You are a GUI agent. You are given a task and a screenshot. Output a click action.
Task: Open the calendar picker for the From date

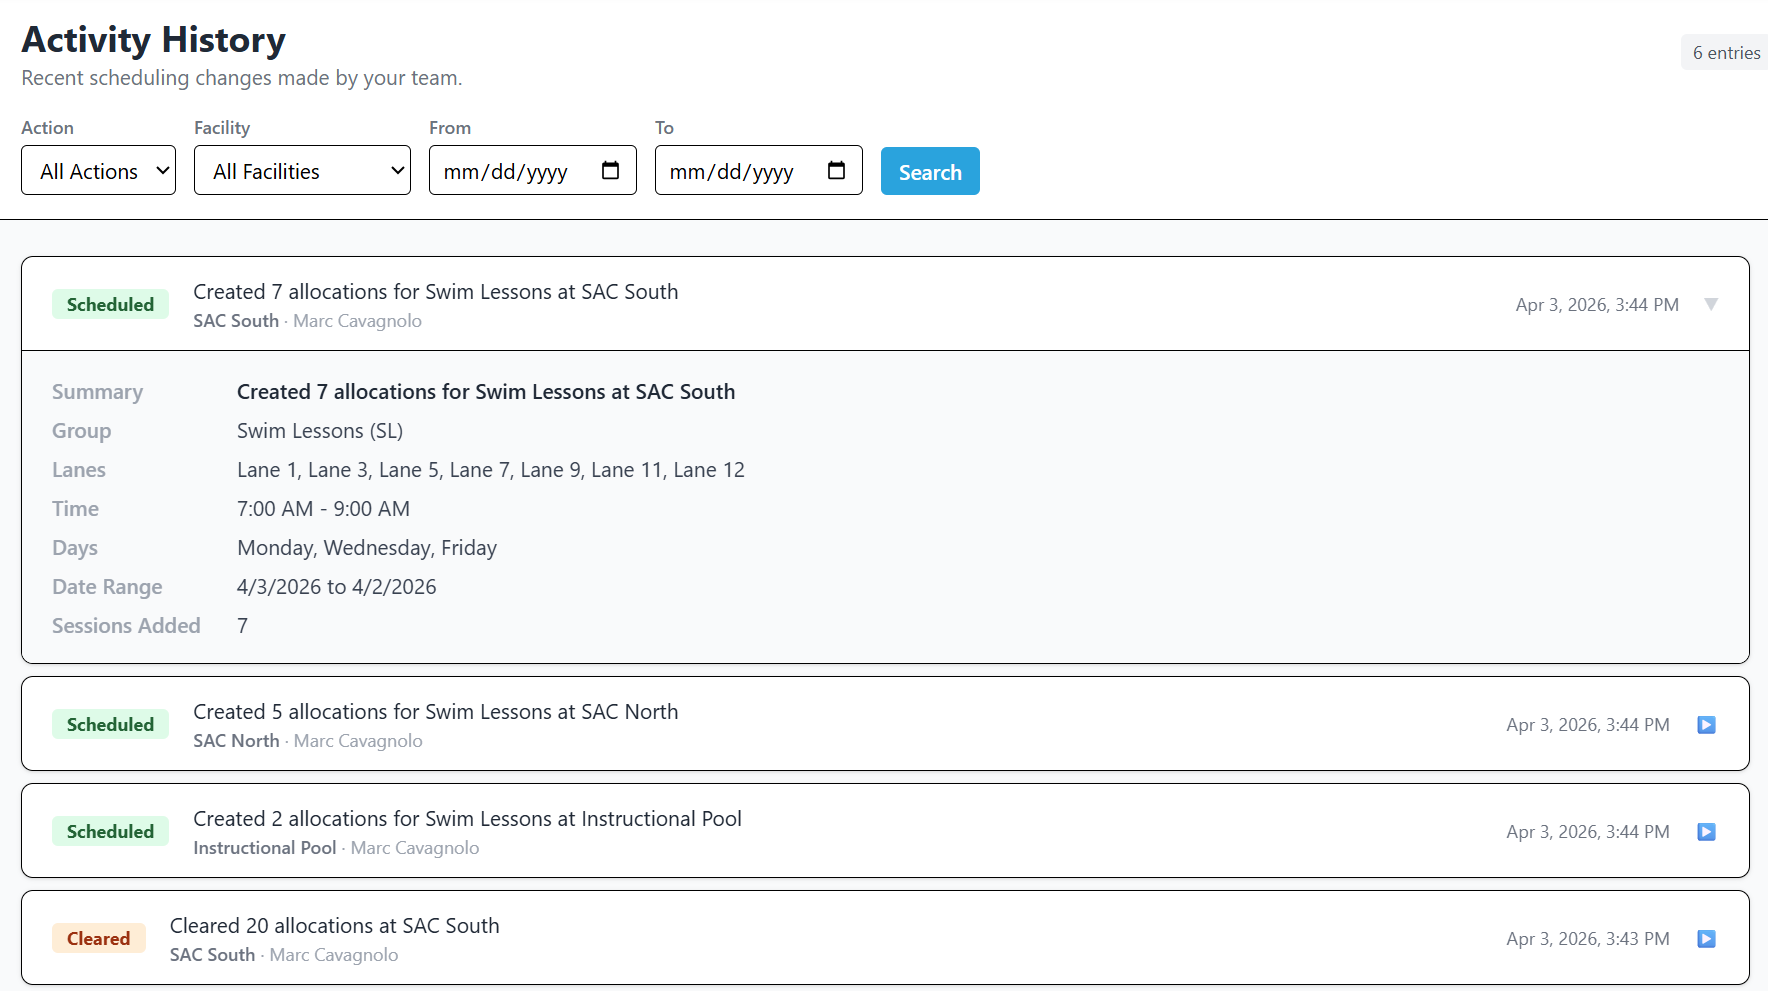coord(610,170)
